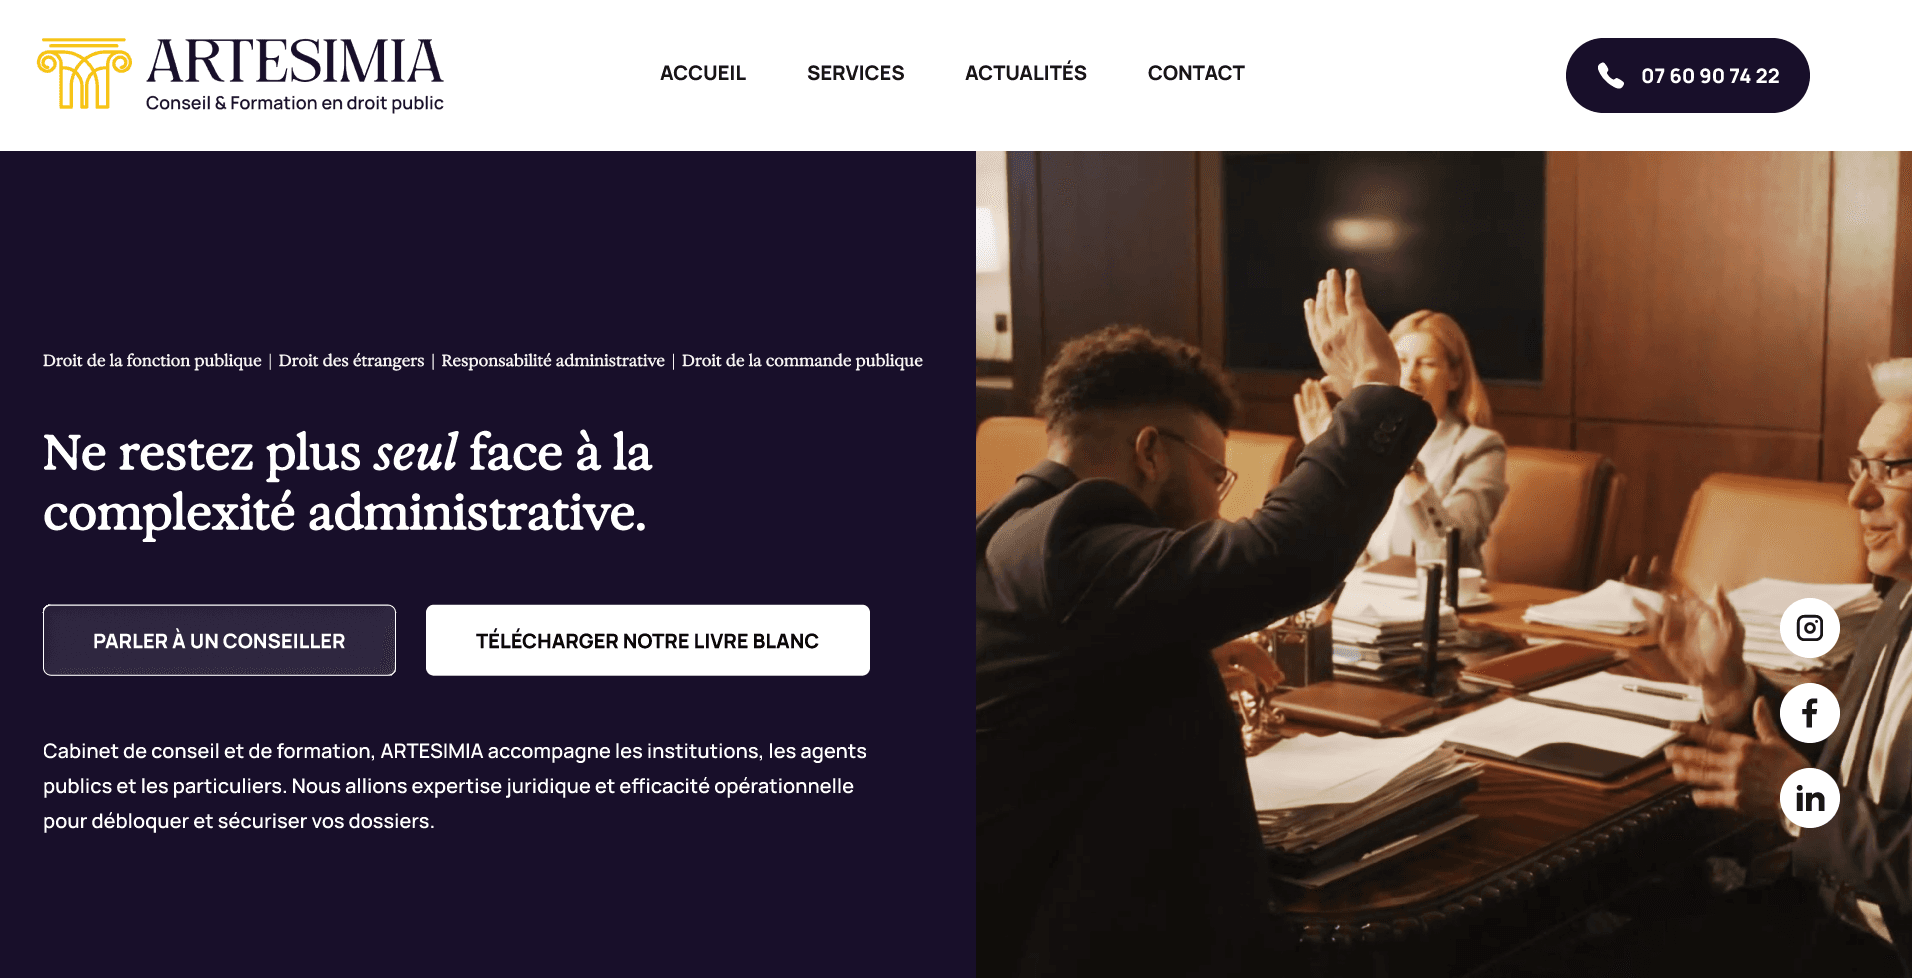Go to the ACCUEIL menu item
The width and height of the screenshot is (1912, 978).
click(703, 73)
